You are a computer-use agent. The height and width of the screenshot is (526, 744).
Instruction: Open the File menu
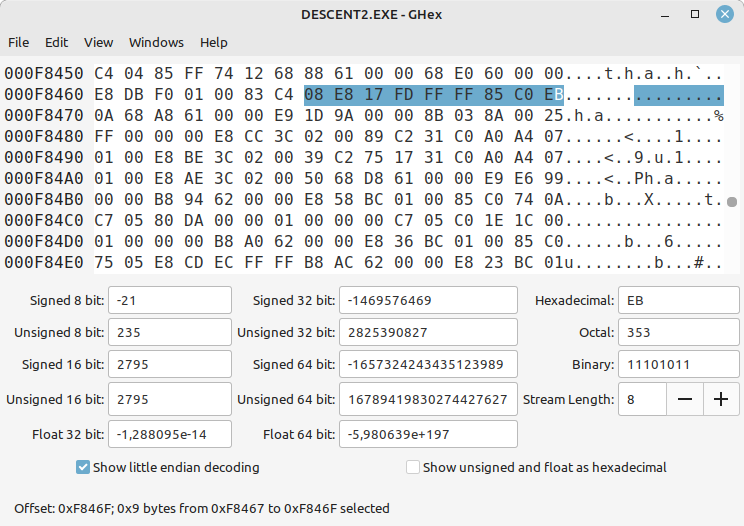coord(19,43)
